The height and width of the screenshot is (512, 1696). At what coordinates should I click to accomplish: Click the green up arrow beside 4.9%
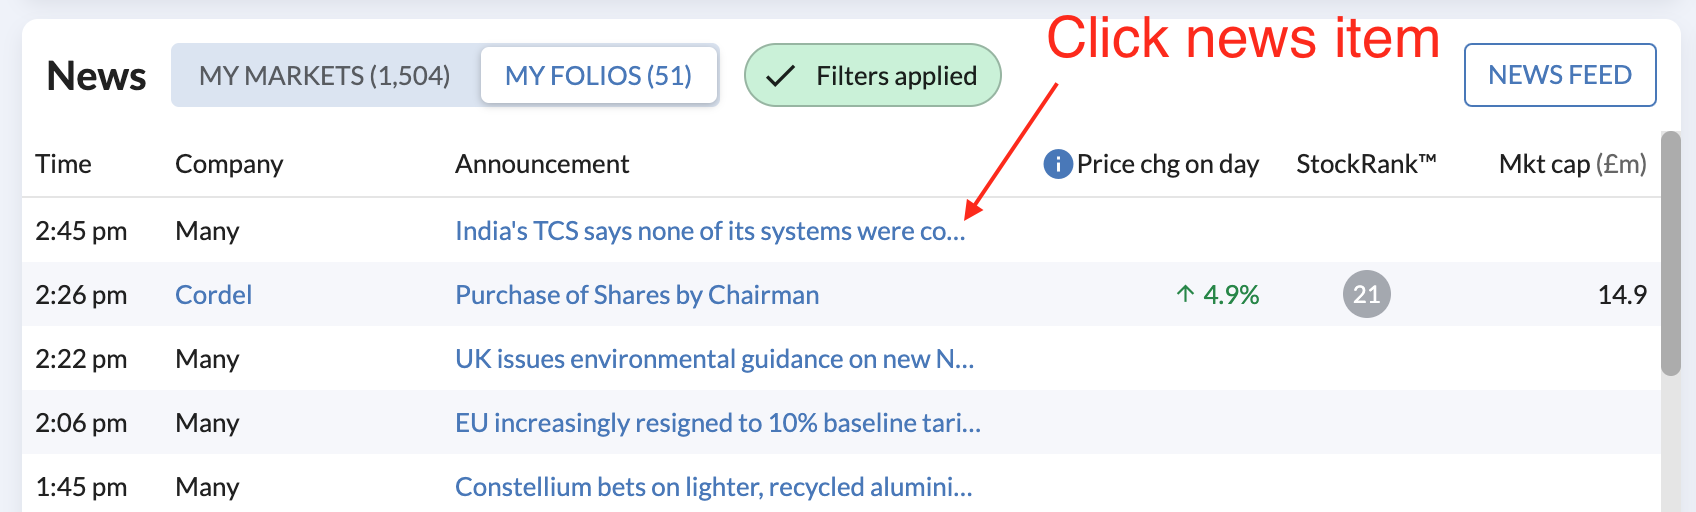1185,294
